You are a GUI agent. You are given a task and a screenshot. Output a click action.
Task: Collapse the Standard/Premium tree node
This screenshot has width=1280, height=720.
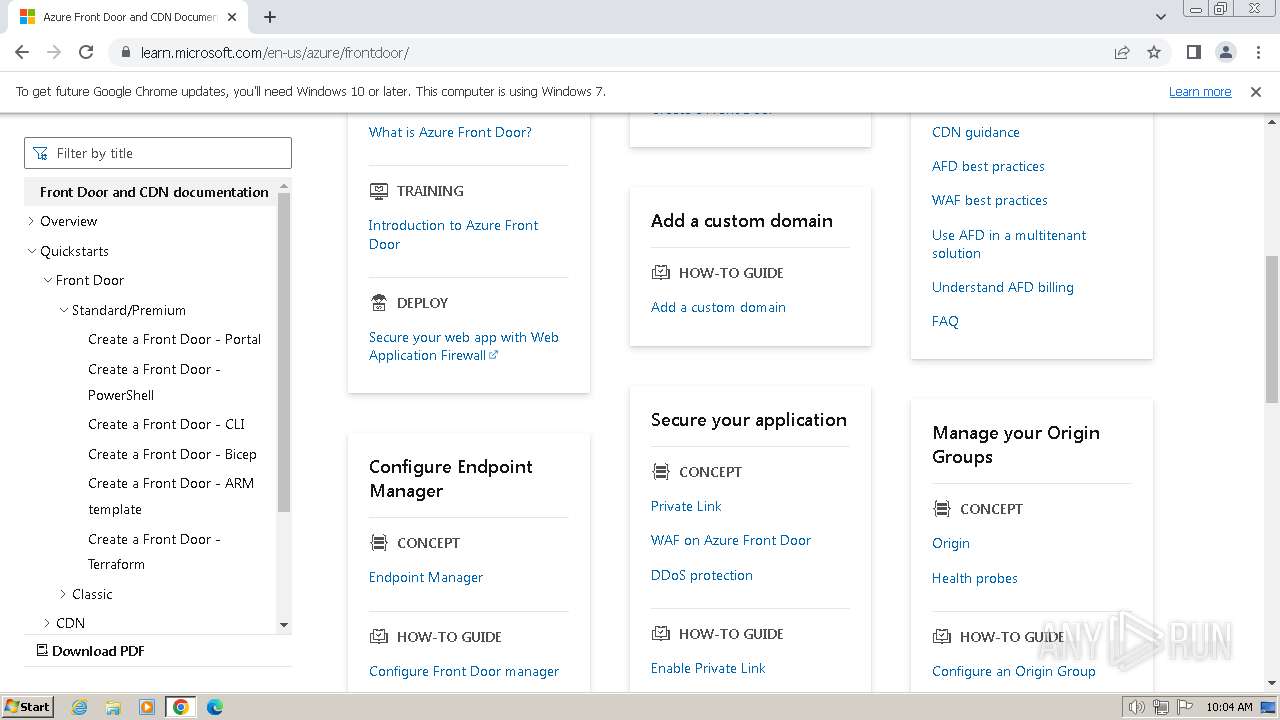(x=63, y=310)
